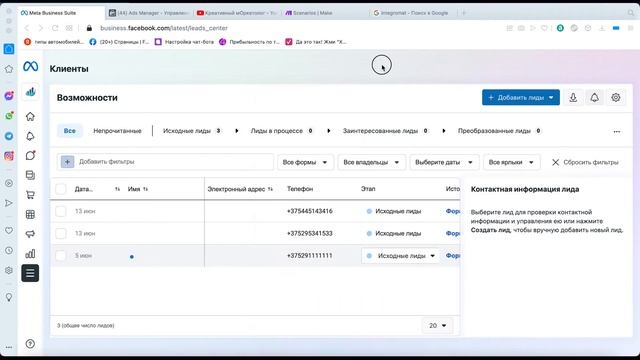Click browser address bar URL
Image resolution: width=640 pixels, height=360 pixels.
tap(164, 28)
